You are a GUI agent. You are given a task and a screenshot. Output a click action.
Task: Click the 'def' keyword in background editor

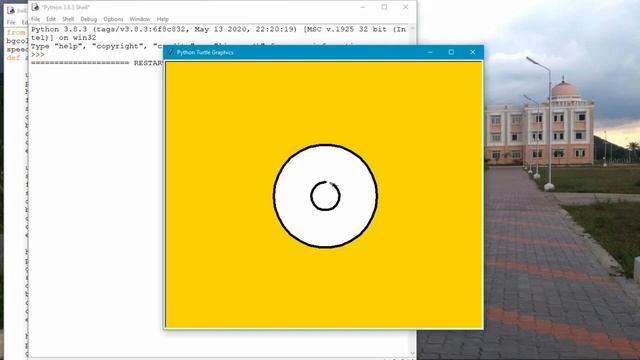pyautogui.click(x=13, y=58)
